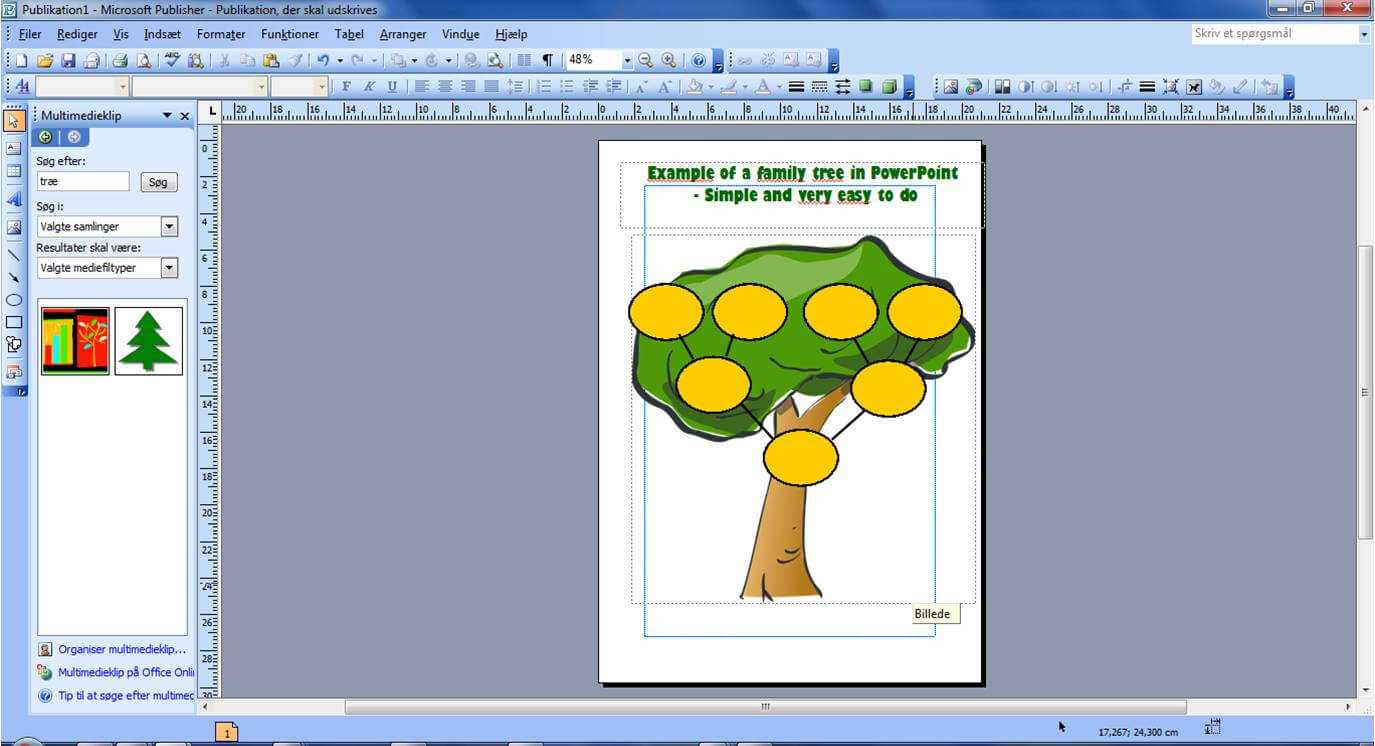
Task: Create a new publication with toolbar icon
Action: pyautogui.click(x=22, y=61)
